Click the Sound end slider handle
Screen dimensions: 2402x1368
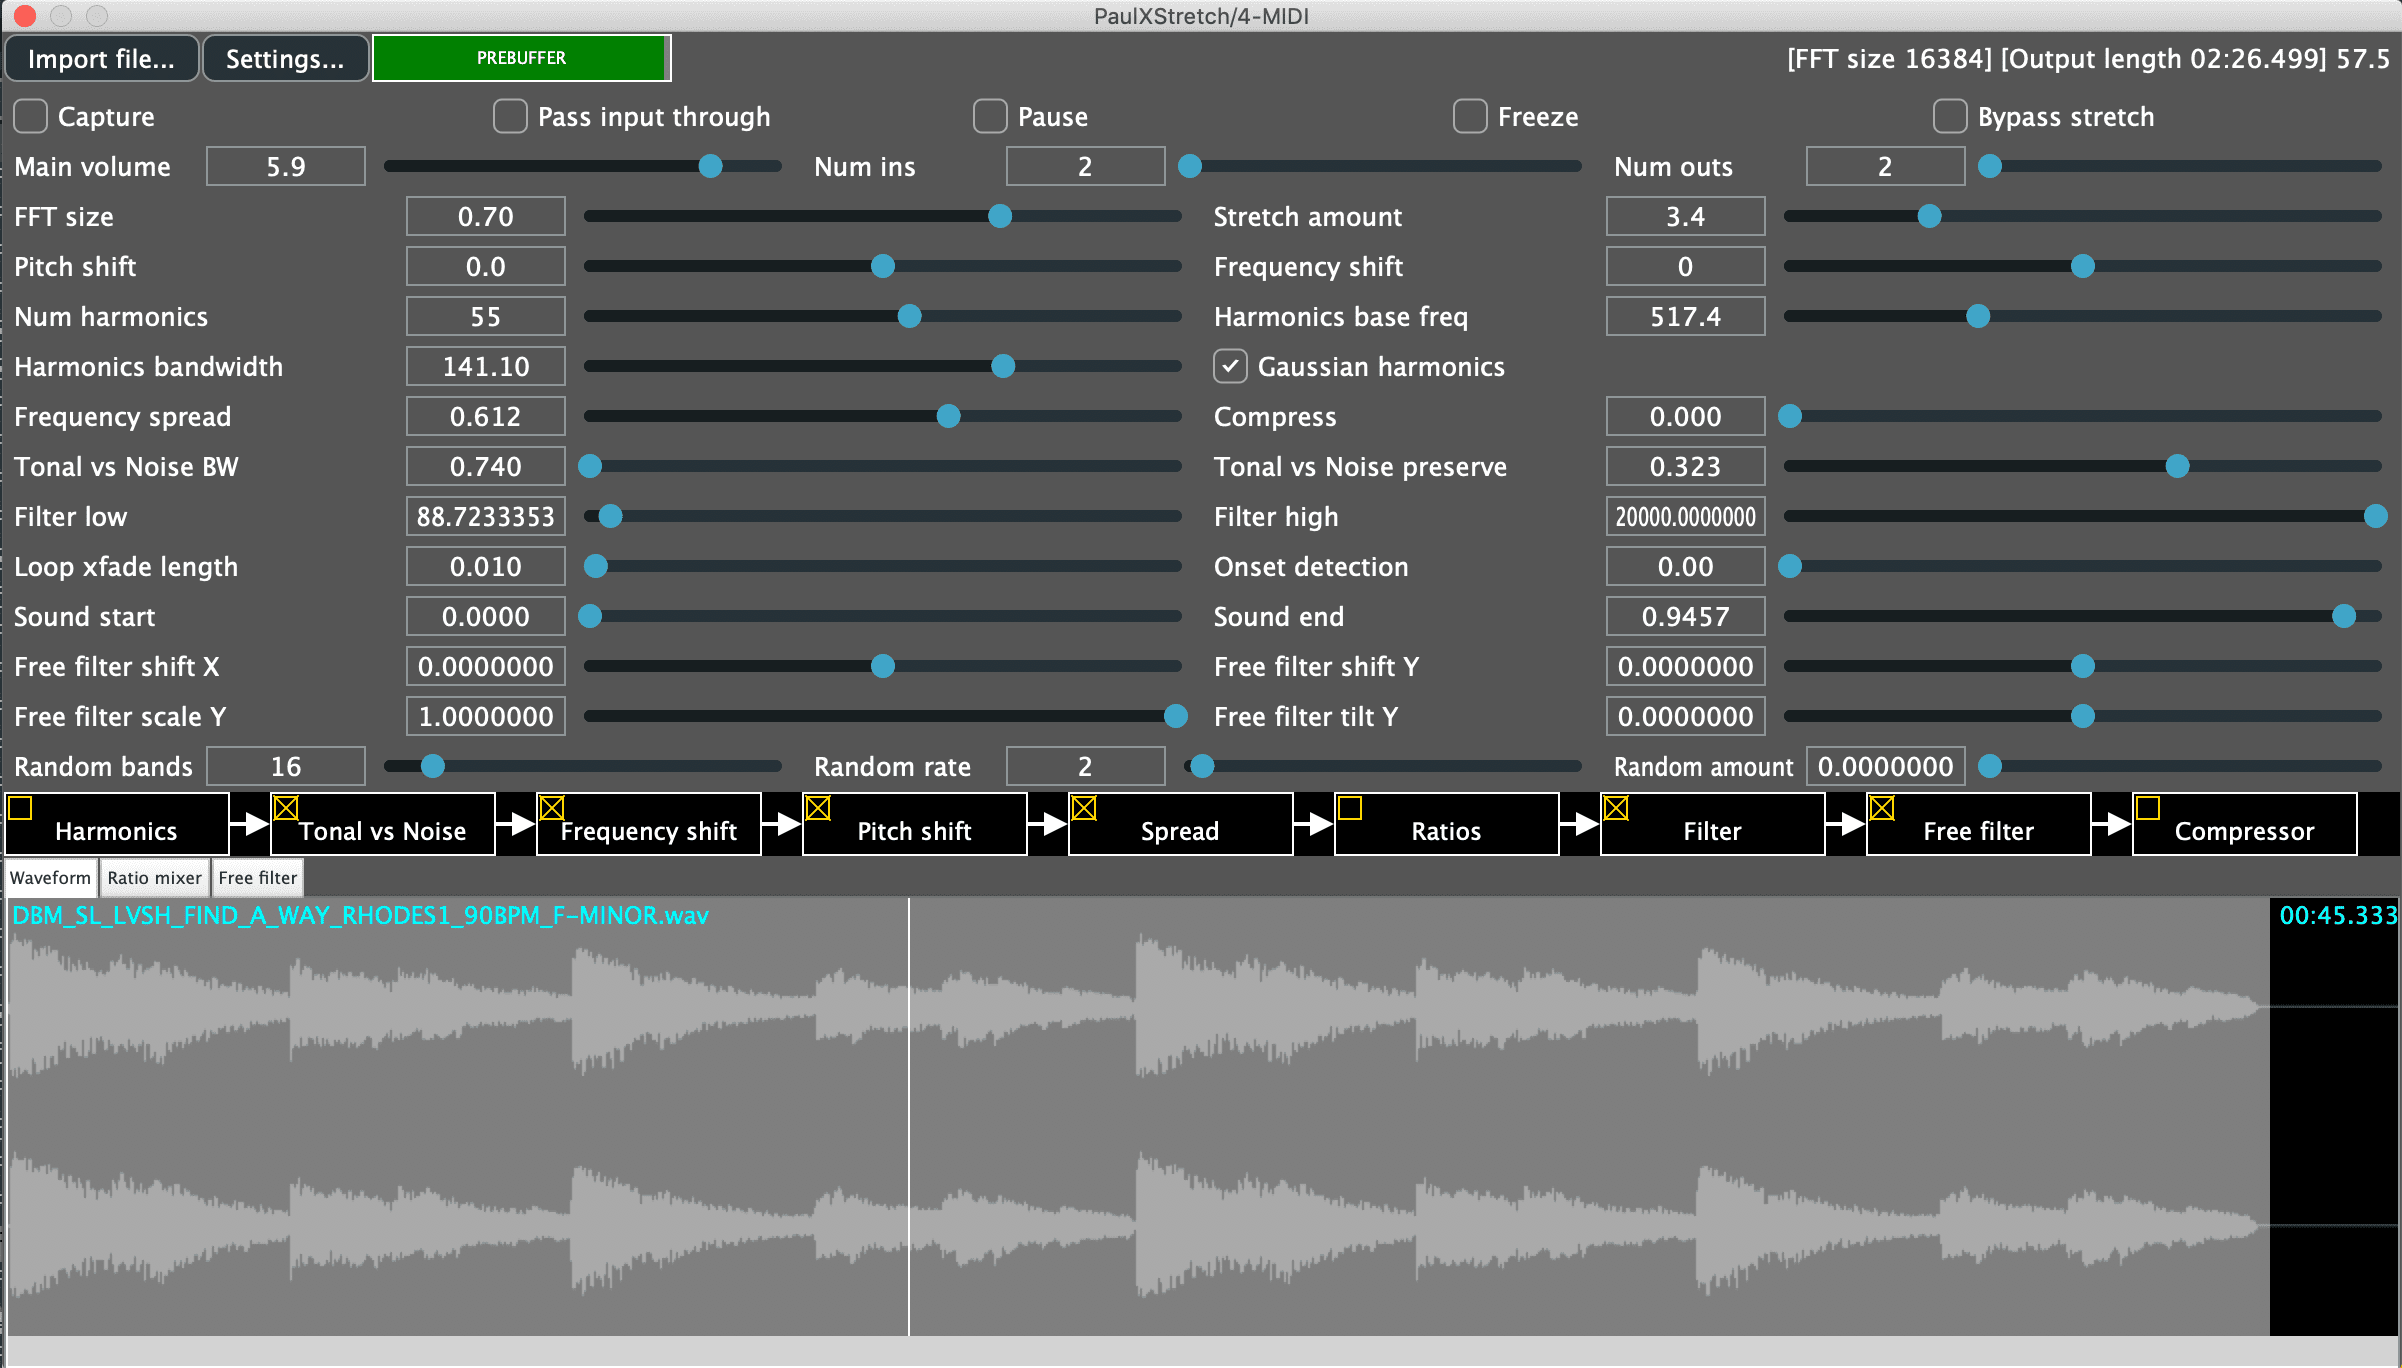pyautogui.click(x=2344, y=616)
